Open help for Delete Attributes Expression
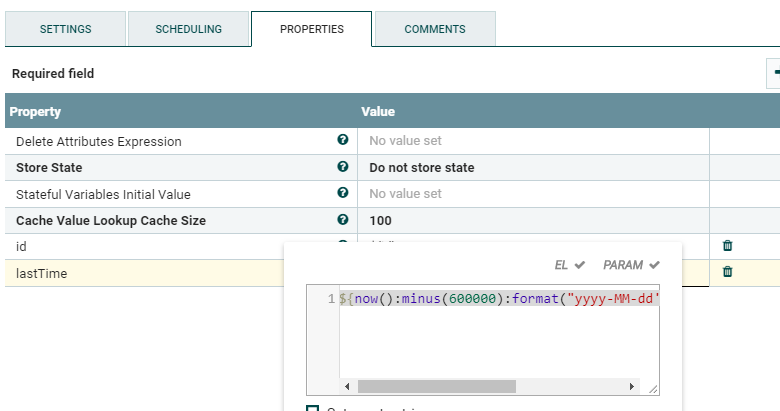Image resolution: width=780 pixels, height=411 pixels. [342, 140]
